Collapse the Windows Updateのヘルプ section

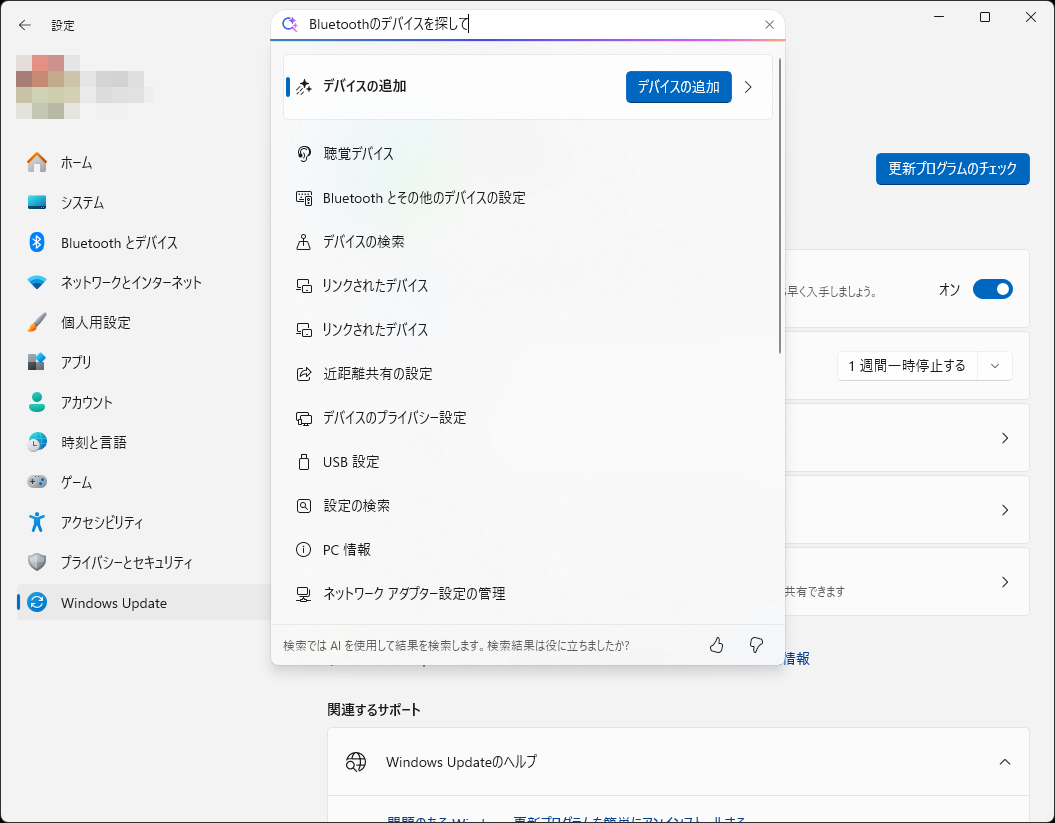(x=1004, y=761)
